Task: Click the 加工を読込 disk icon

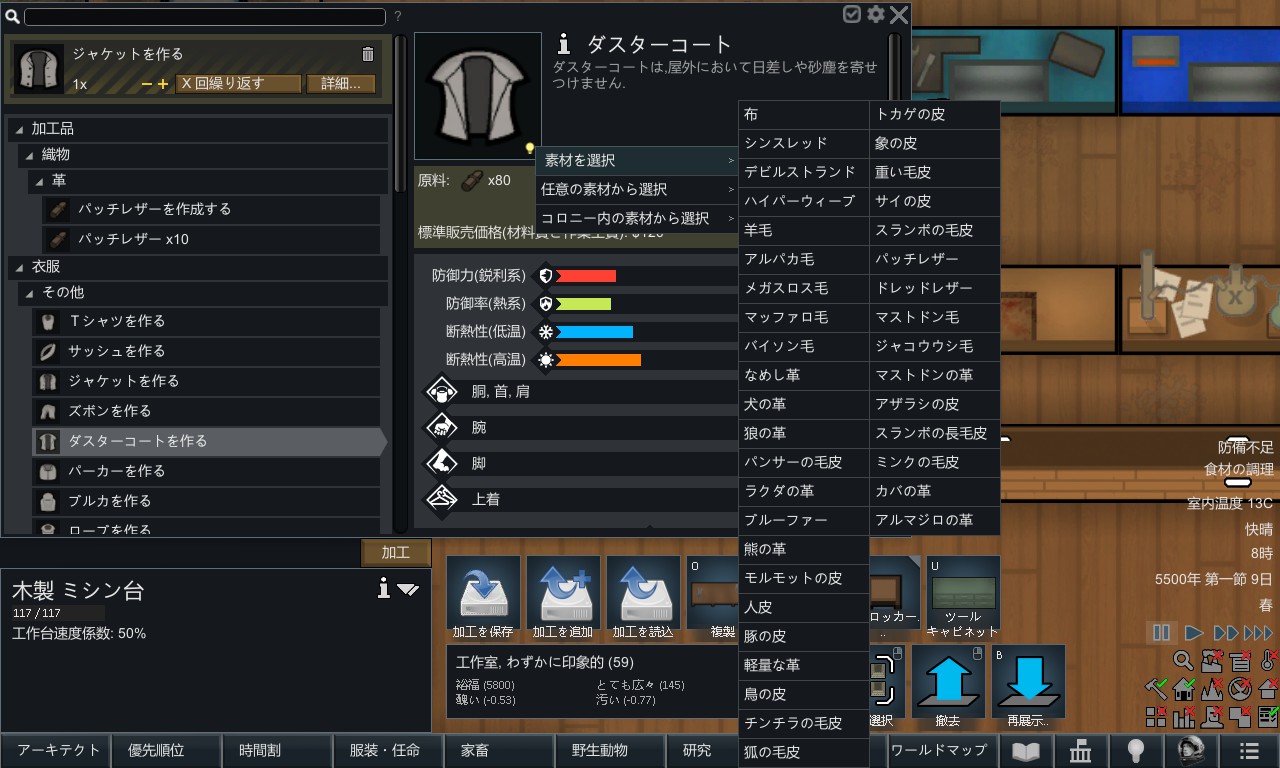Action: click(643, 592)
